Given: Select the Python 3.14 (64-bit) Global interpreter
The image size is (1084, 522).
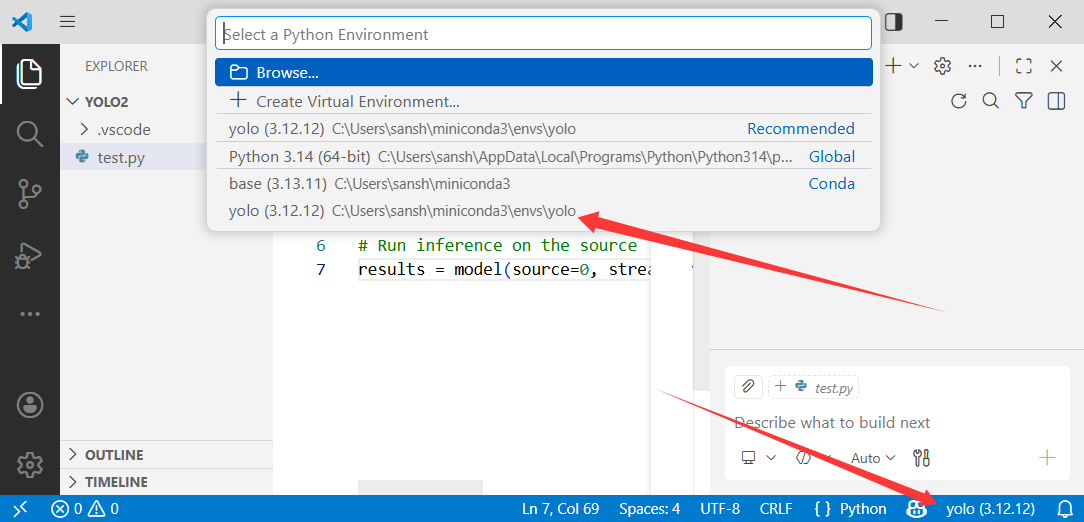Looking at the screenshot, I should tap(543, 156).
